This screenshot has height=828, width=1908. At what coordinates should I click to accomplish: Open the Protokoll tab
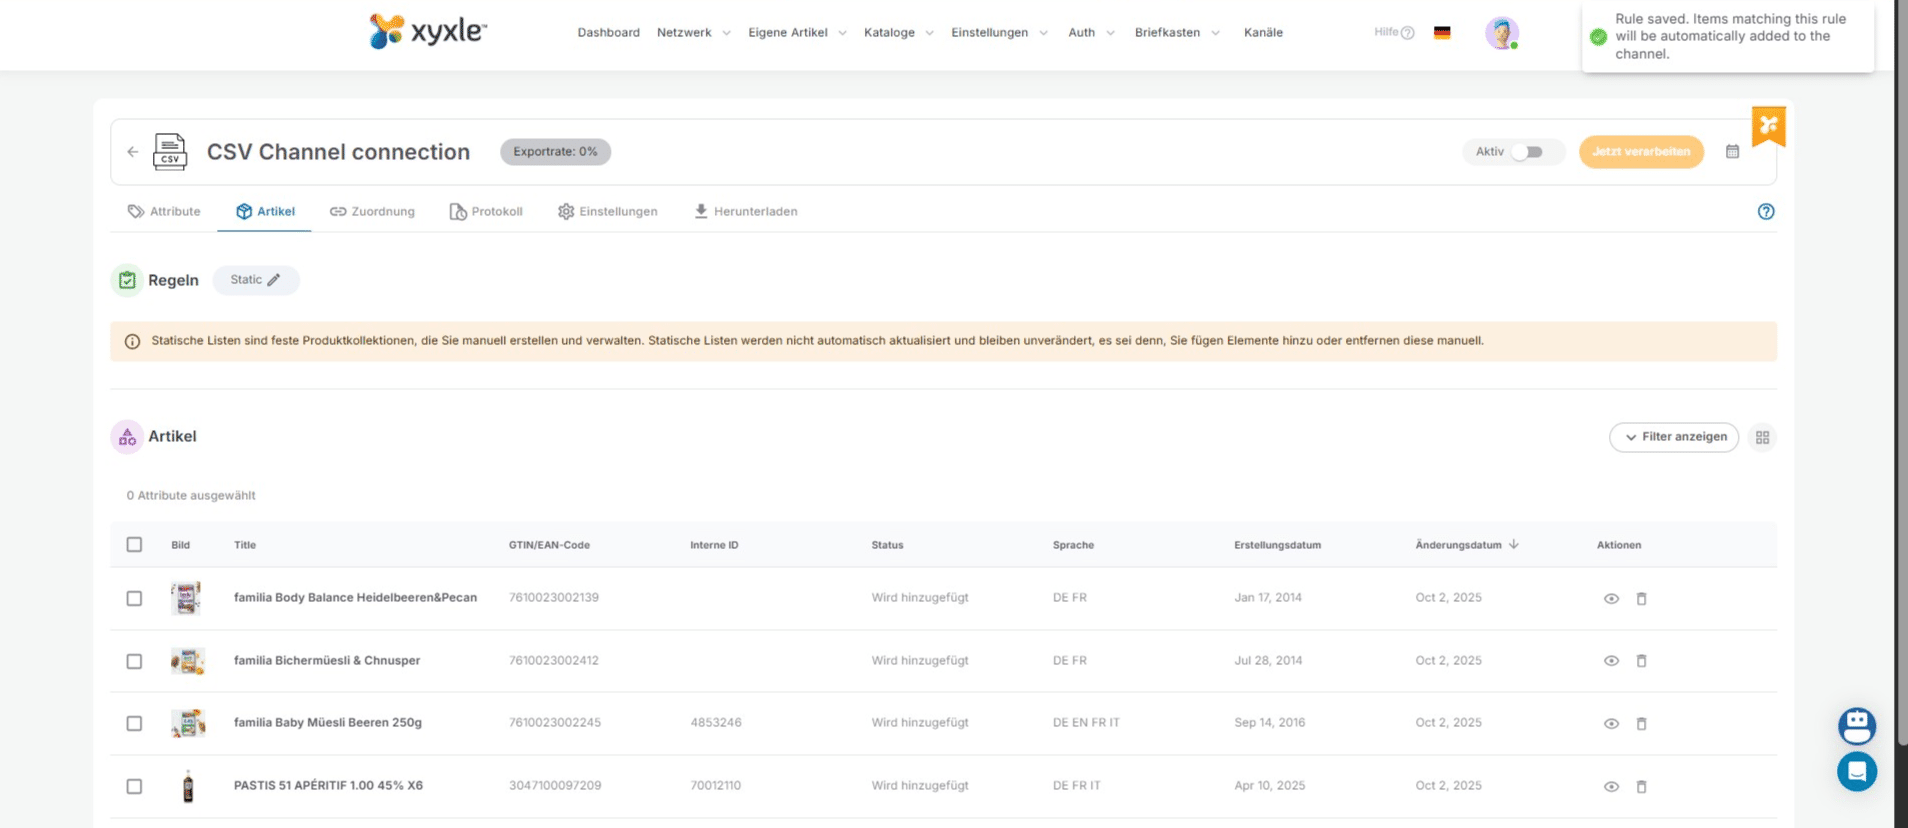click(x=486, y=212)
